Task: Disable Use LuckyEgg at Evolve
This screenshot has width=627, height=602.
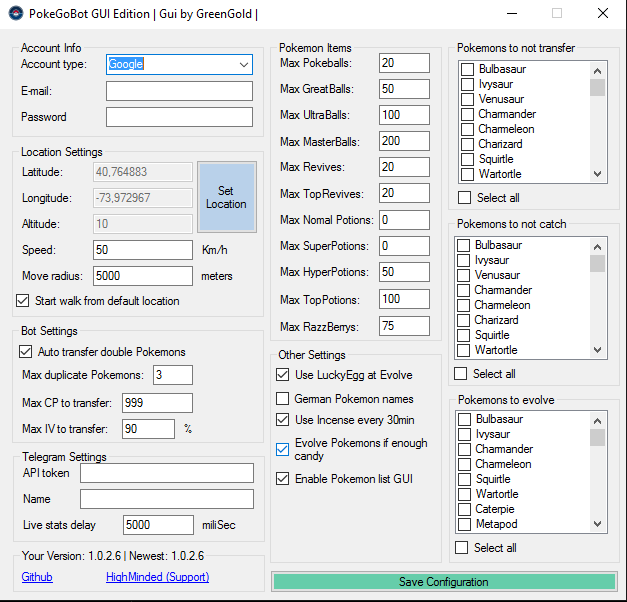Action: pyautogui.click(x=283, y=375)
